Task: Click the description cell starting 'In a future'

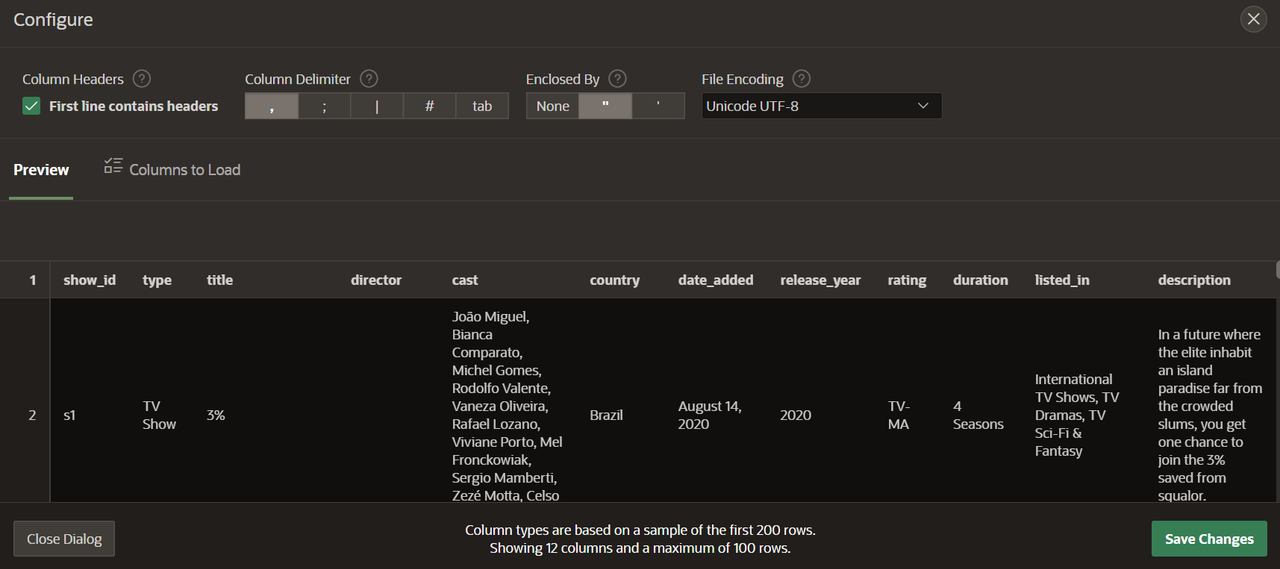Action: tap(1210, 415)
